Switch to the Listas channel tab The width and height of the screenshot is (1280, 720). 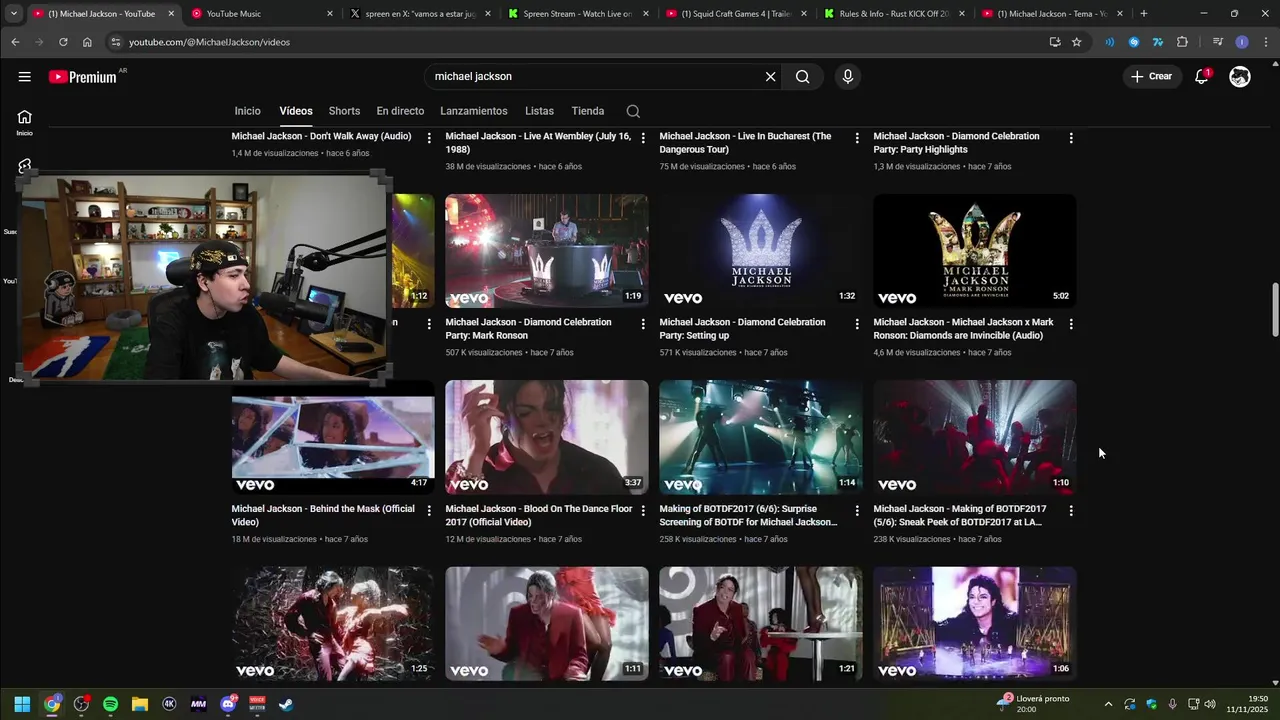[539, 111]
